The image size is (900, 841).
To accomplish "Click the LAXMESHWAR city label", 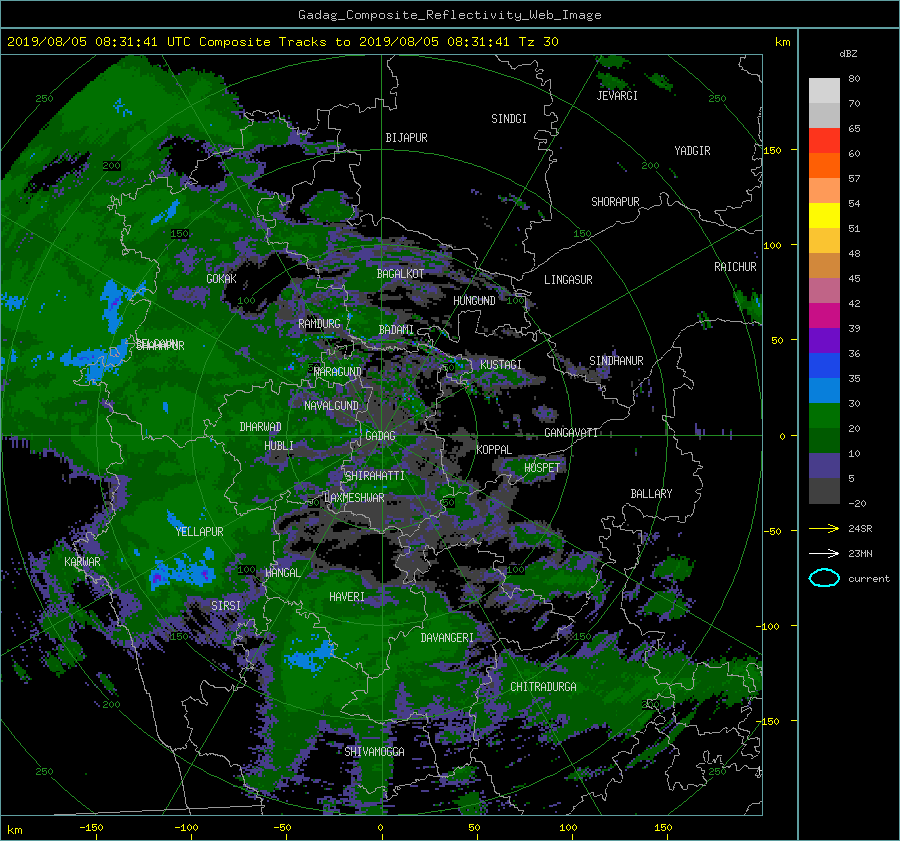I will pyautogui.click(x=354, y=498).
